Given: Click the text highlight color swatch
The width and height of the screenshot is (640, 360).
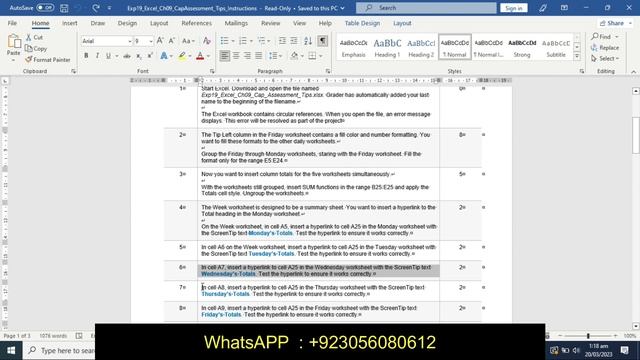Looking at the screenshot, I should click(x=182, y=56).
